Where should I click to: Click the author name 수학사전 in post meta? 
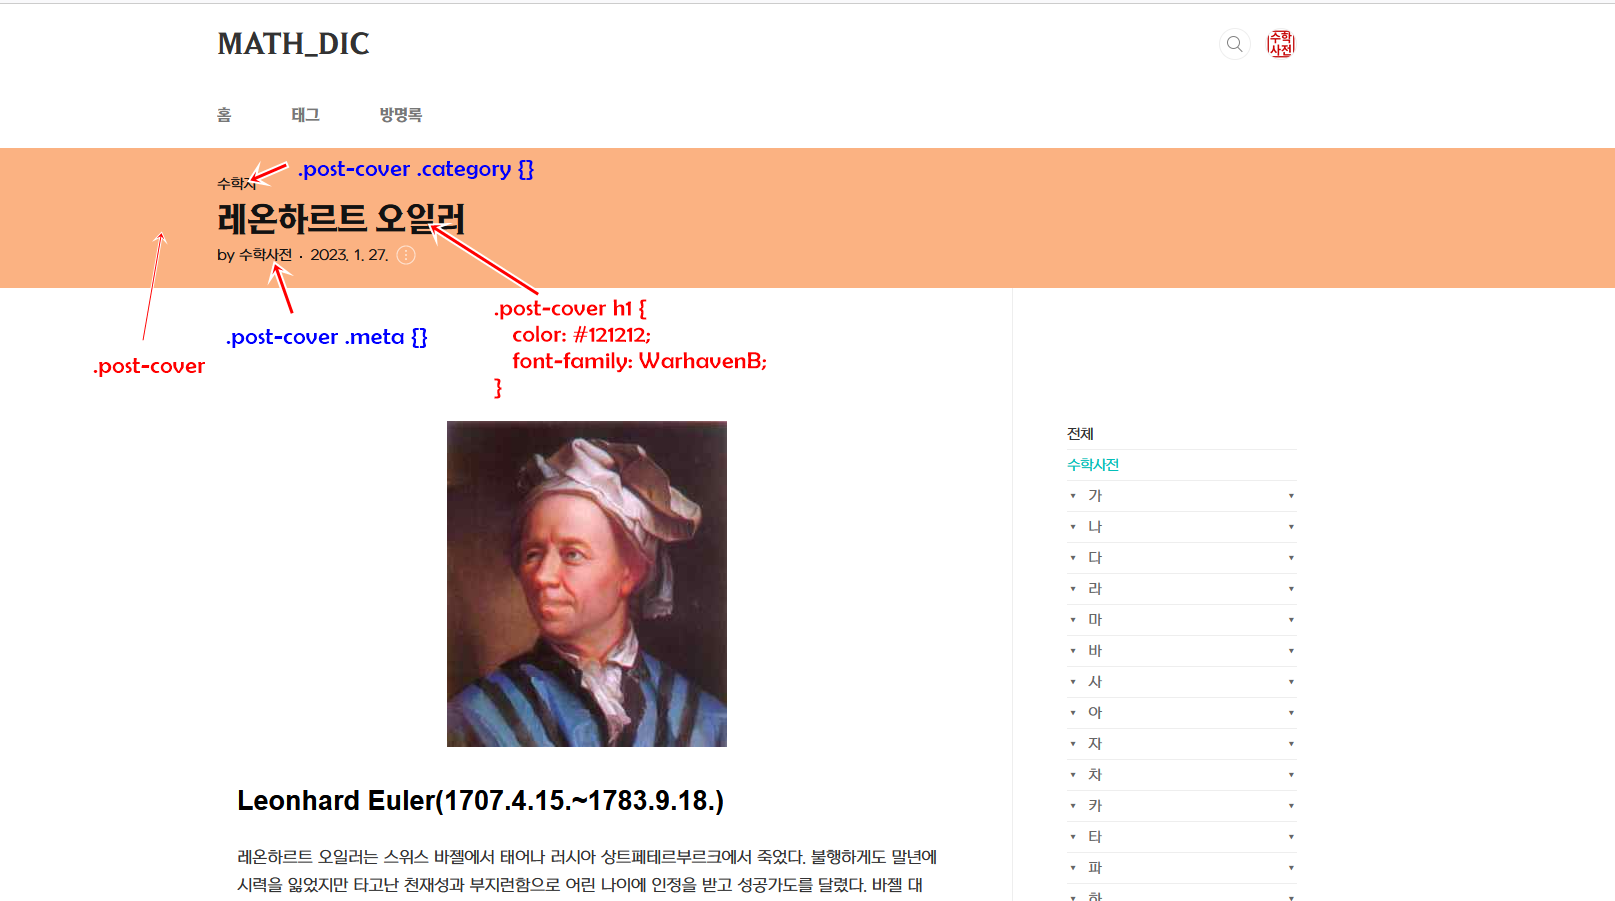pyautogui.click(x=265, y=255)
